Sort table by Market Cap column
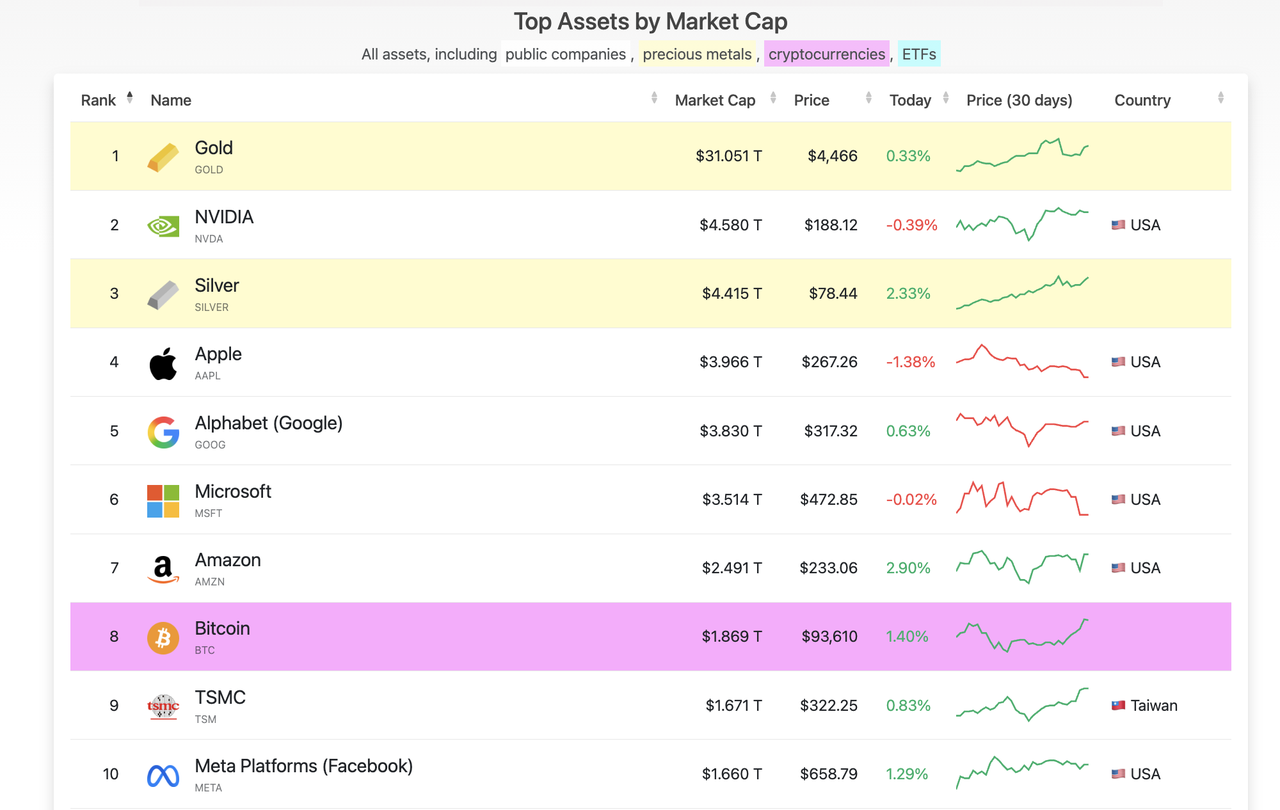The height and width of the screenshot is (810, 1280). 715,100
